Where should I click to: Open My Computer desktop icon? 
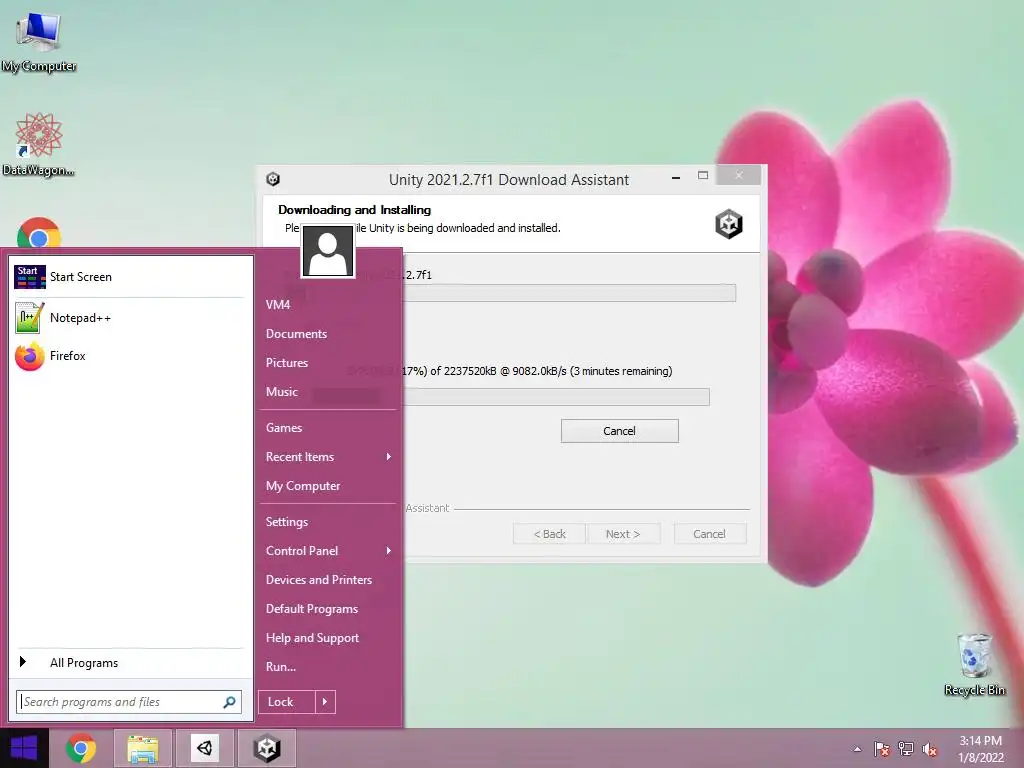click(39, 40)
